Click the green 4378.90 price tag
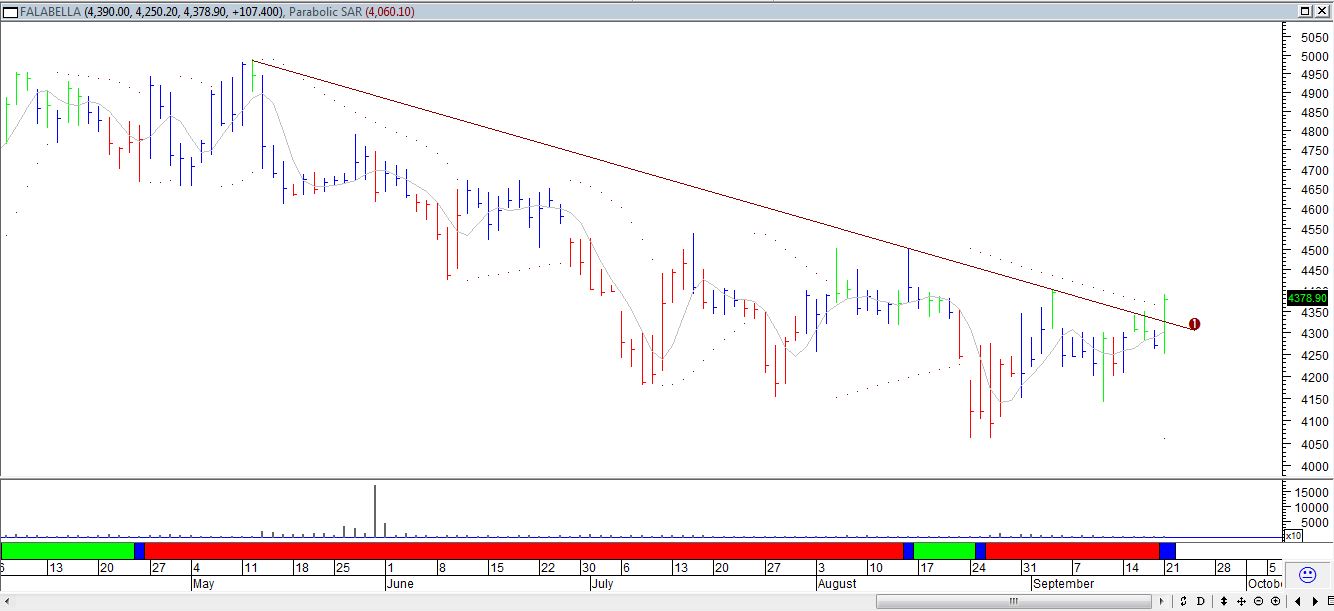 (x=1308, y=298)
